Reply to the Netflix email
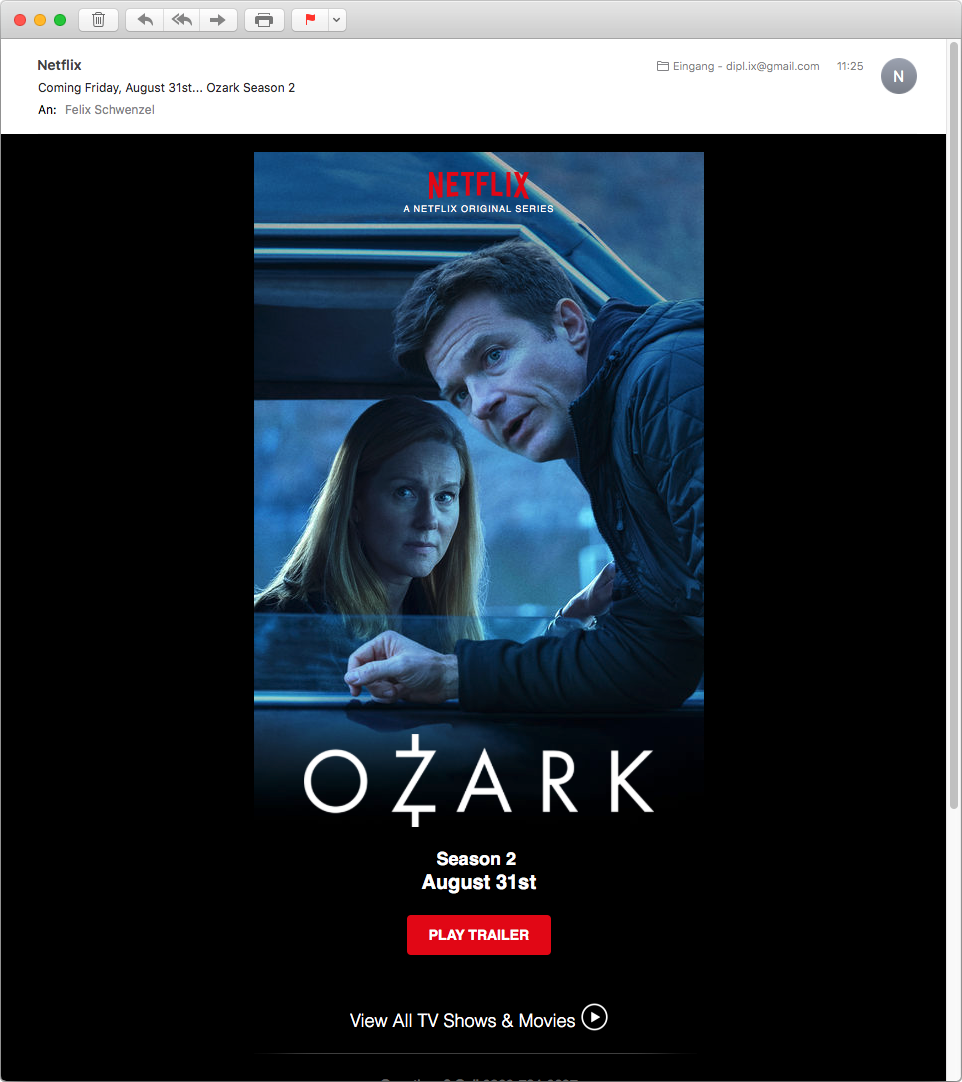Viewport: 962px width, 1082px height. tap(145, 20)
